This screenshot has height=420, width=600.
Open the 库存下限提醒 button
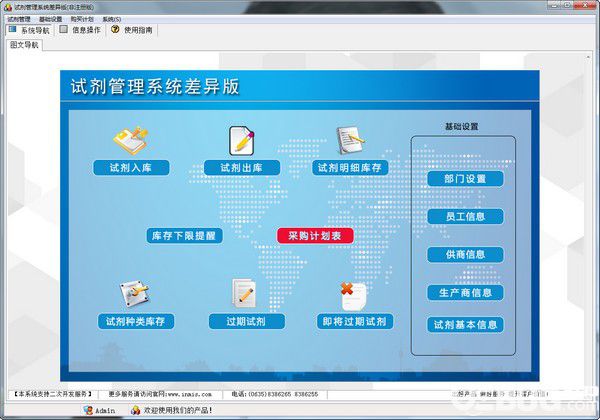[184, 236]
